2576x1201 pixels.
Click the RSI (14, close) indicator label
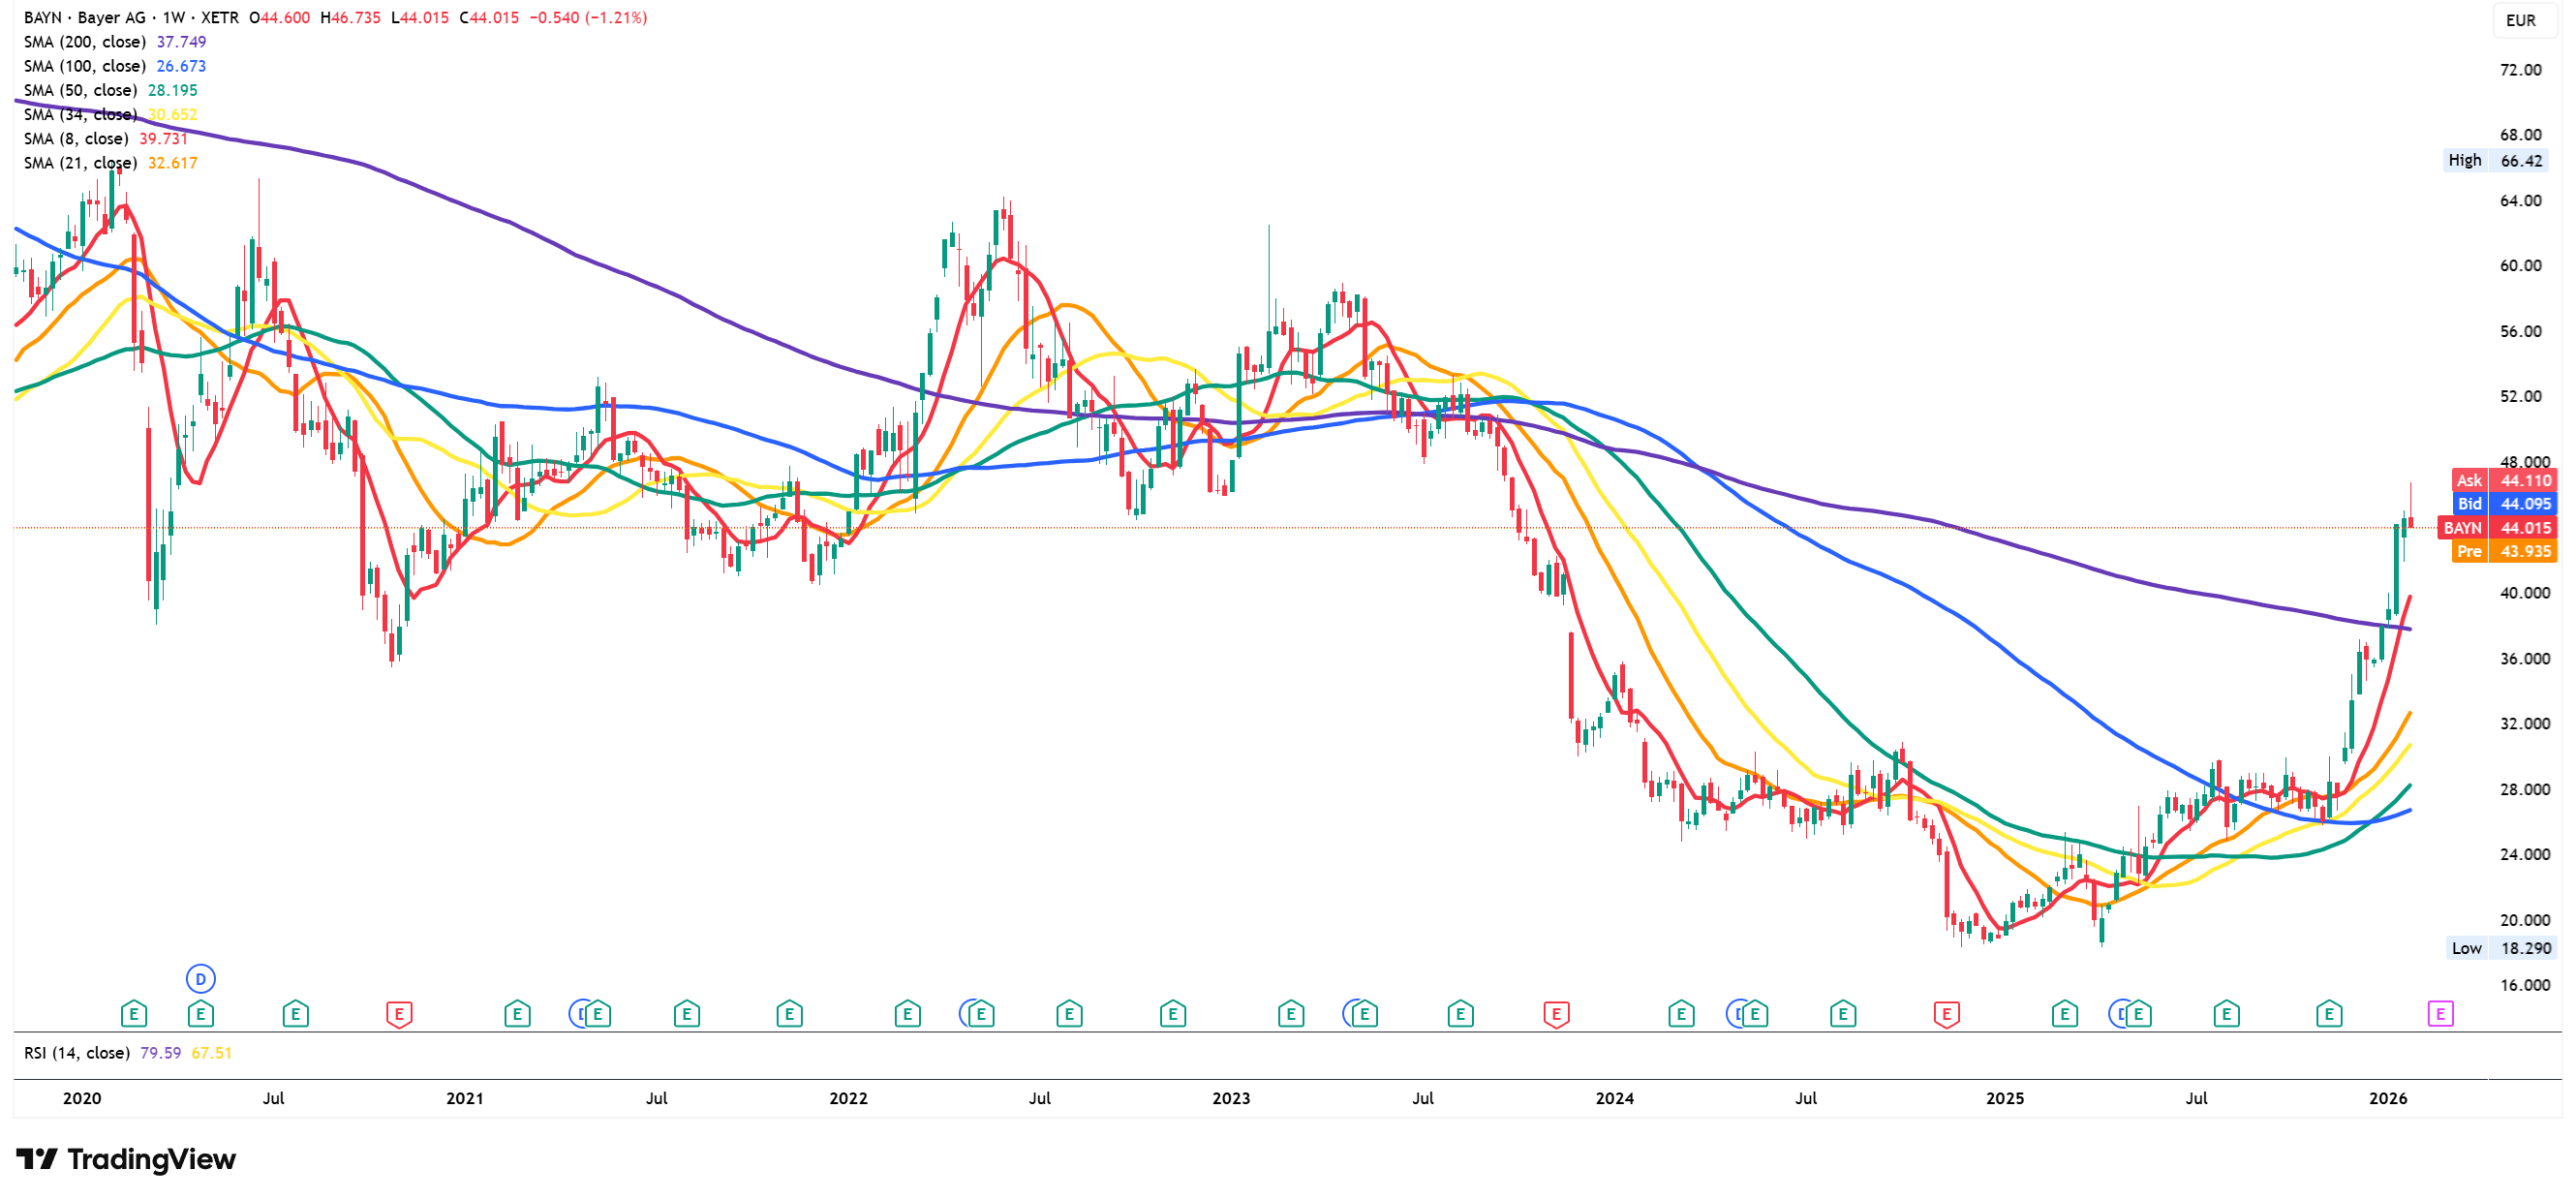[x=77, y=1053]
